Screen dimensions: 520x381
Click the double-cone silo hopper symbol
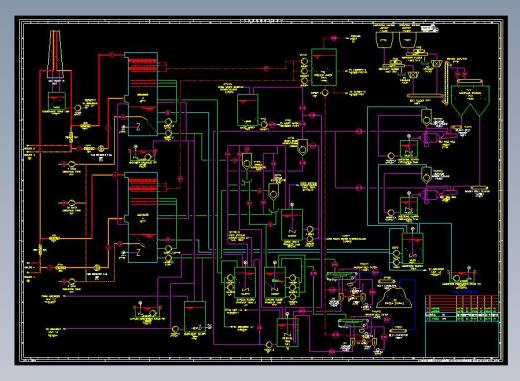470,101
